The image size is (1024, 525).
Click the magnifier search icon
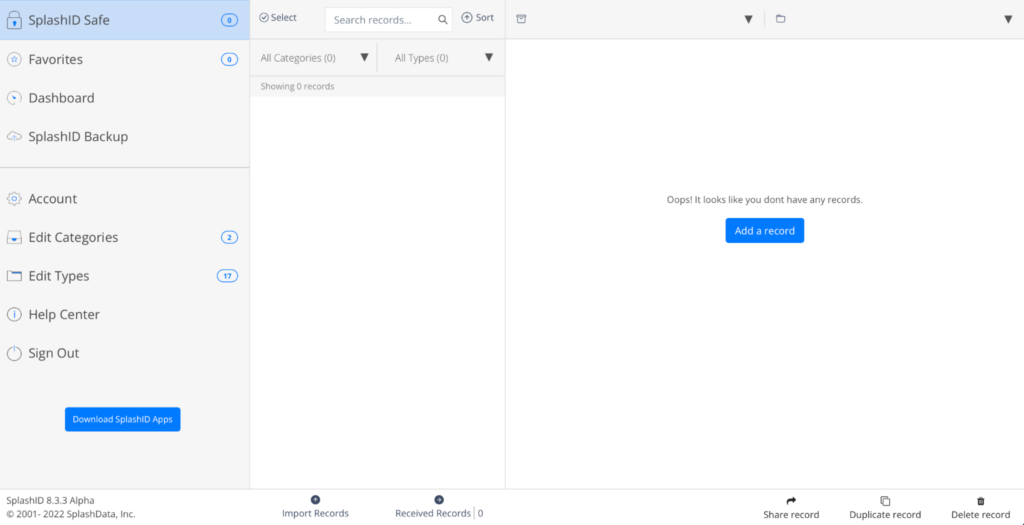(442, 20)
